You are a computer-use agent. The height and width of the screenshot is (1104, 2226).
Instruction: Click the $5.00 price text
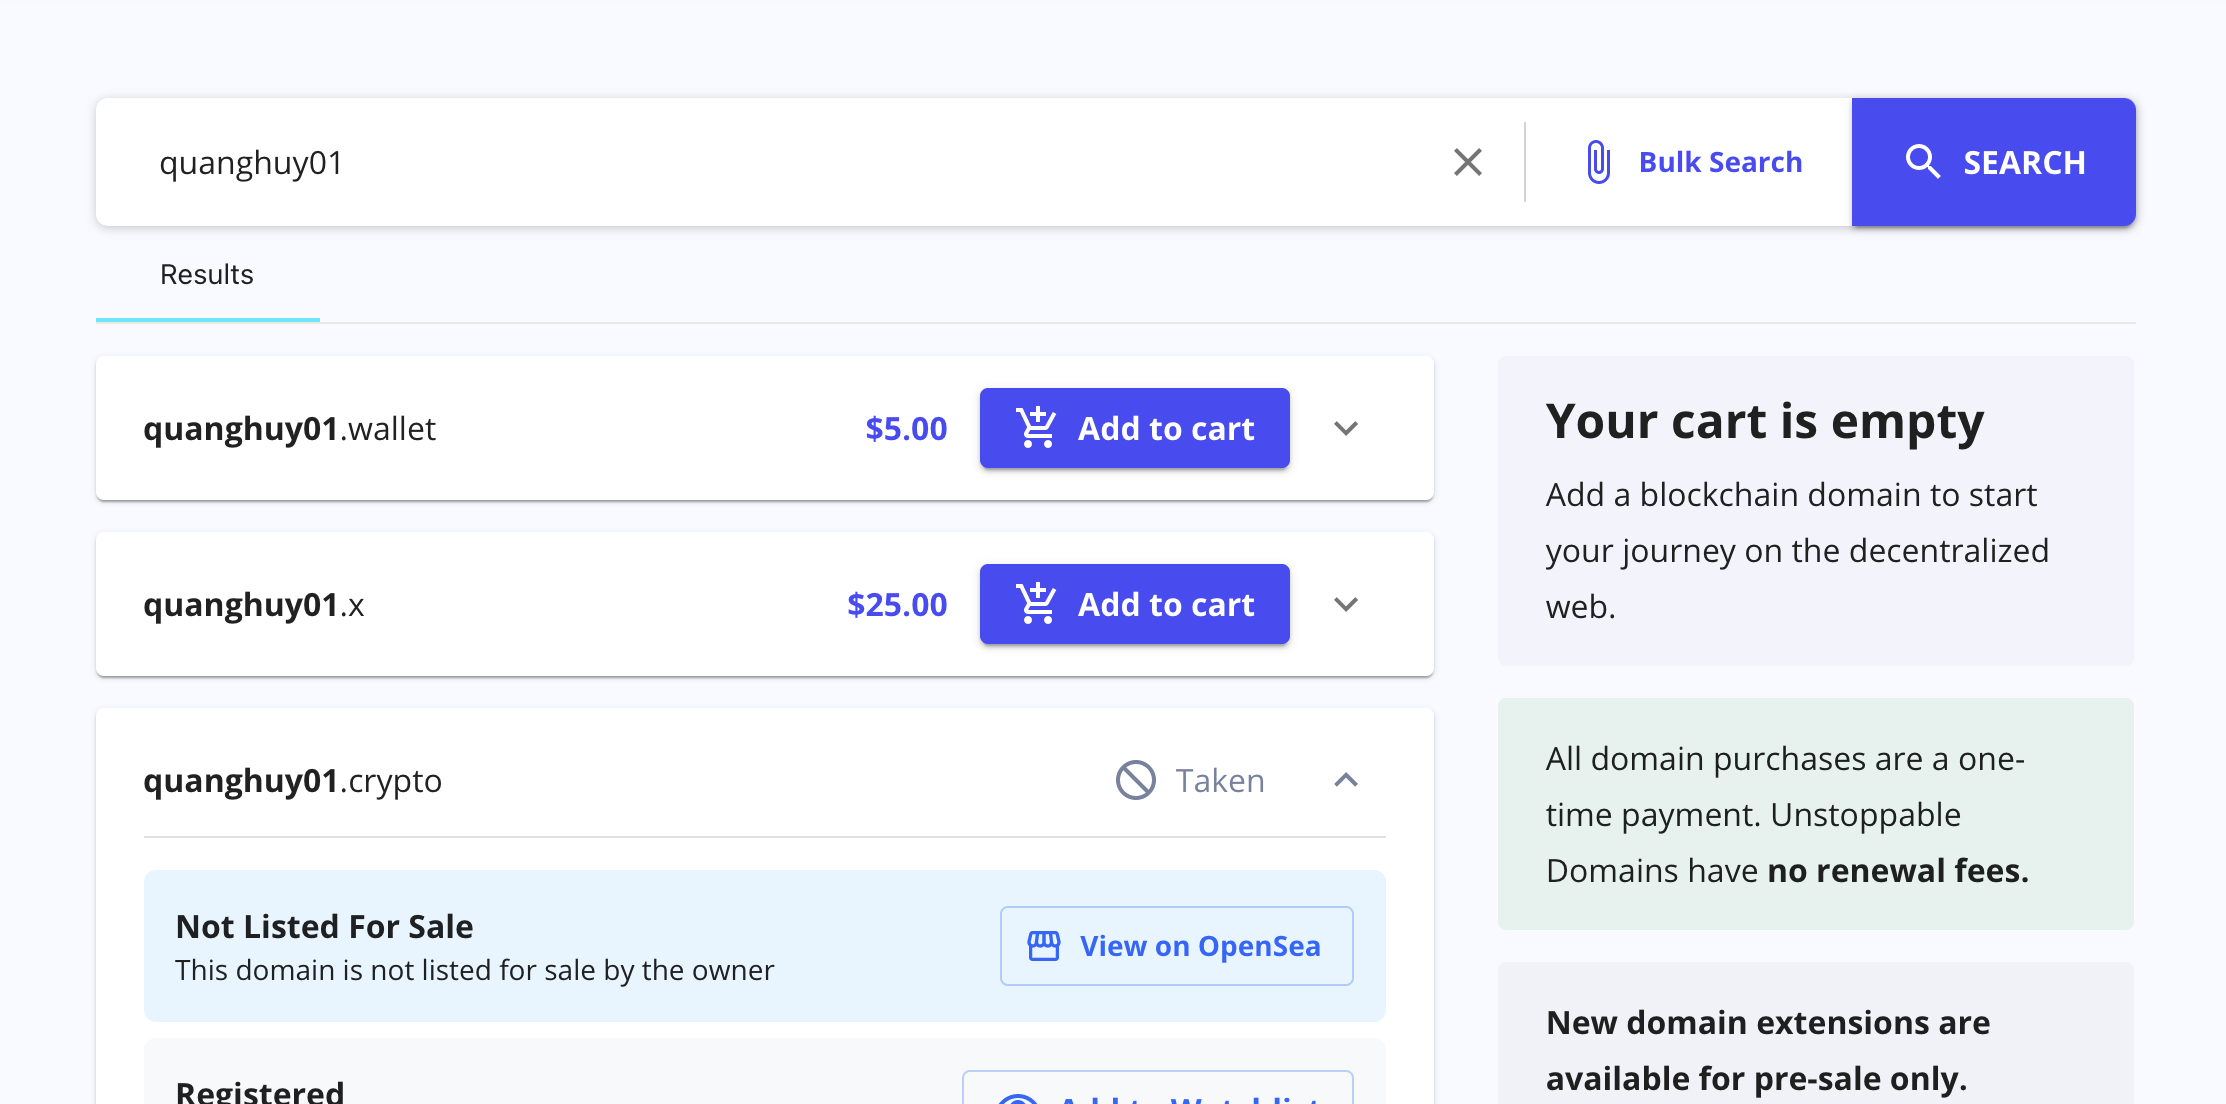(906, 428)
